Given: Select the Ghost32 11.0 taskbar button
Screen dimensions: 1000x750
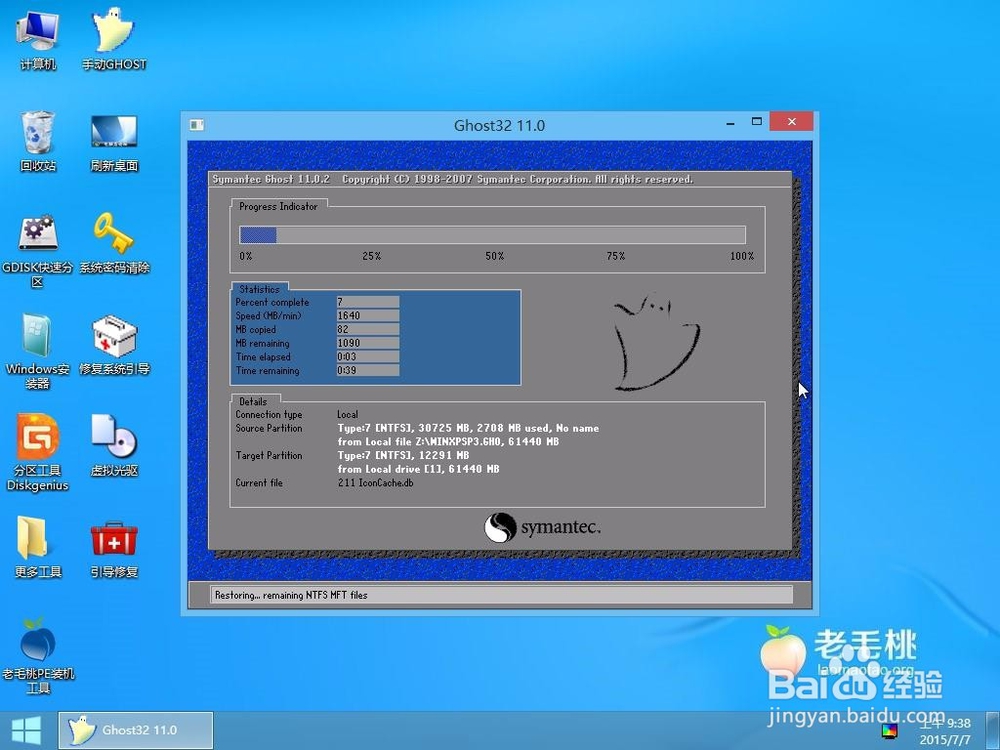Looking at the screenshot, I should [136, 730].
